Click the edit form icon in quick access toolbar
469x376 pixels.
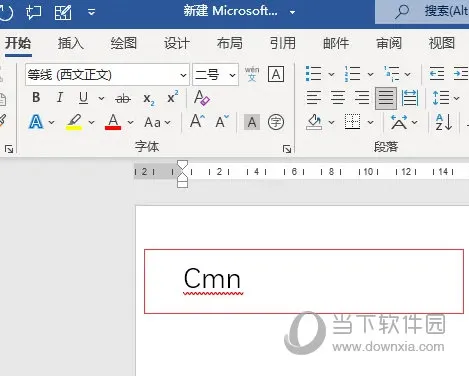[63, 12]
